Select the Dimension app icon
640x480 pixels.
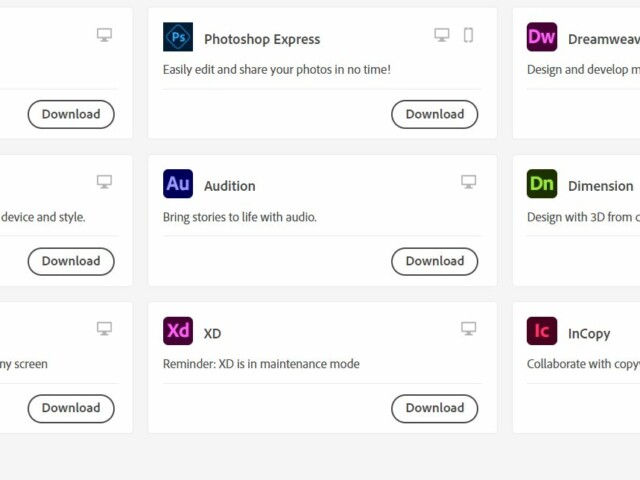coord(542,184)
